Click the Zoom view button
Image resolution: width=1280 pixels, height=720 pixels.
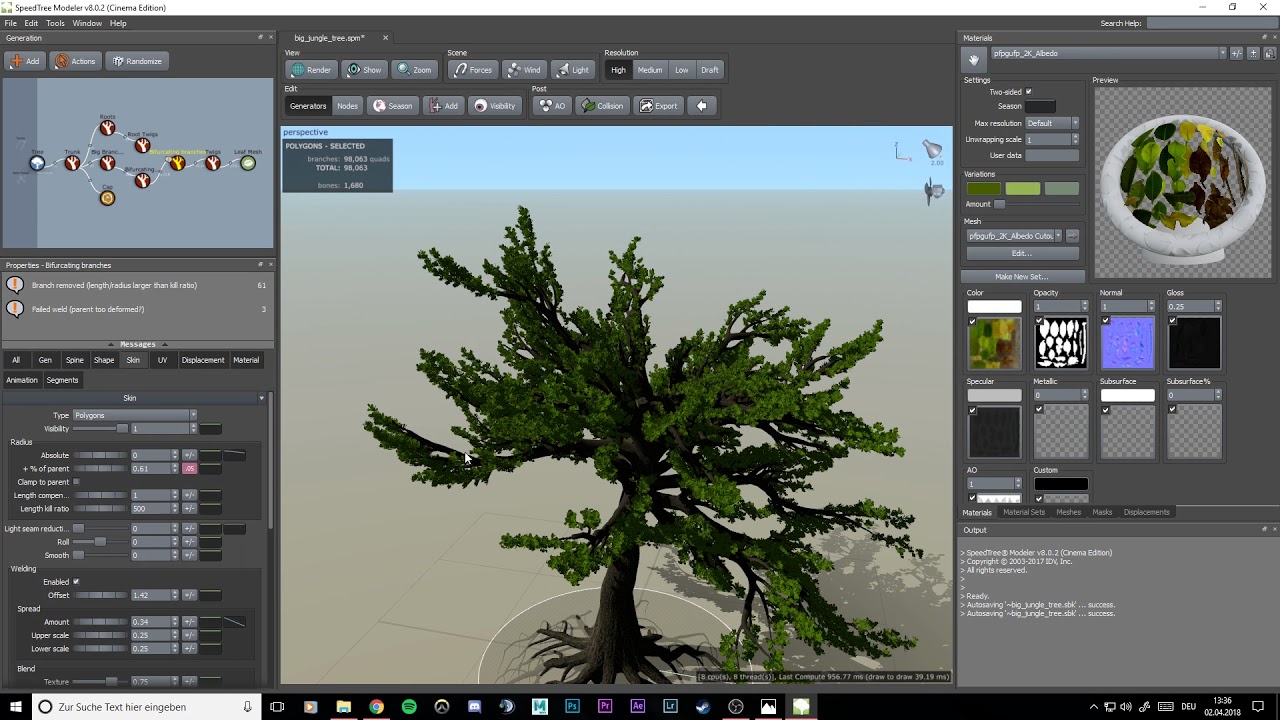pos(414,70)
